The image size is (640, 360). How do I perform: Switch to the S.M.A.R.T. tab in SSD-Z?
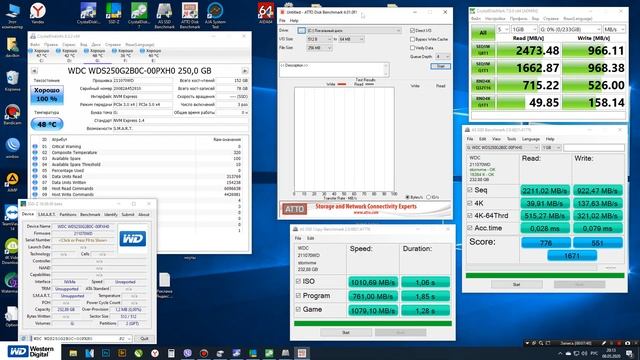click(x=47, y=214)
